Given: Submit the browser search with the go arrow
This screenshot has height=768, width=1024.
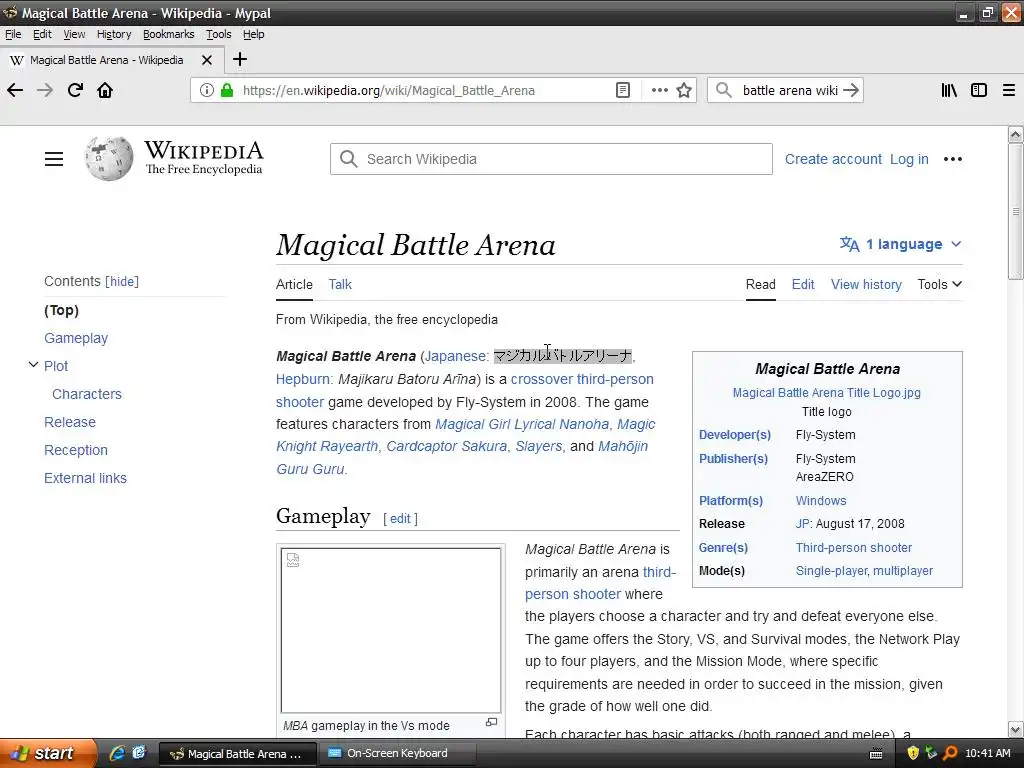Looking at the screenshot, I should tap(850, 90).
